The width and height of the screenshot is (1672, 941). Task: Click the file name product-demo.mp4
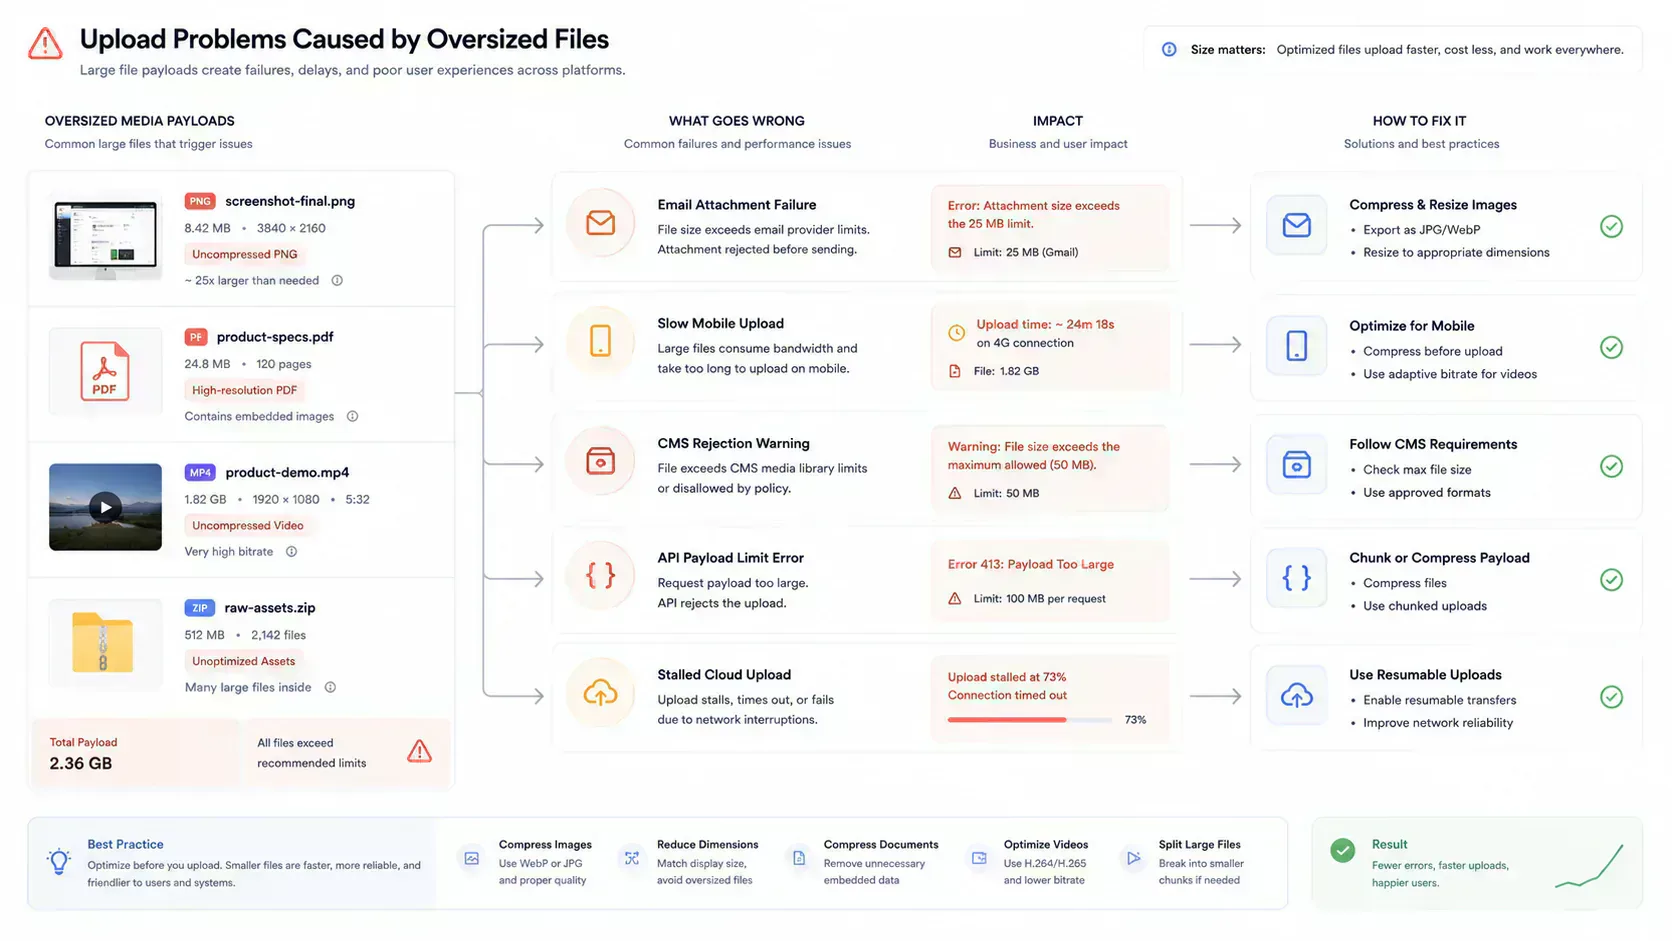[x=287, y=473]
